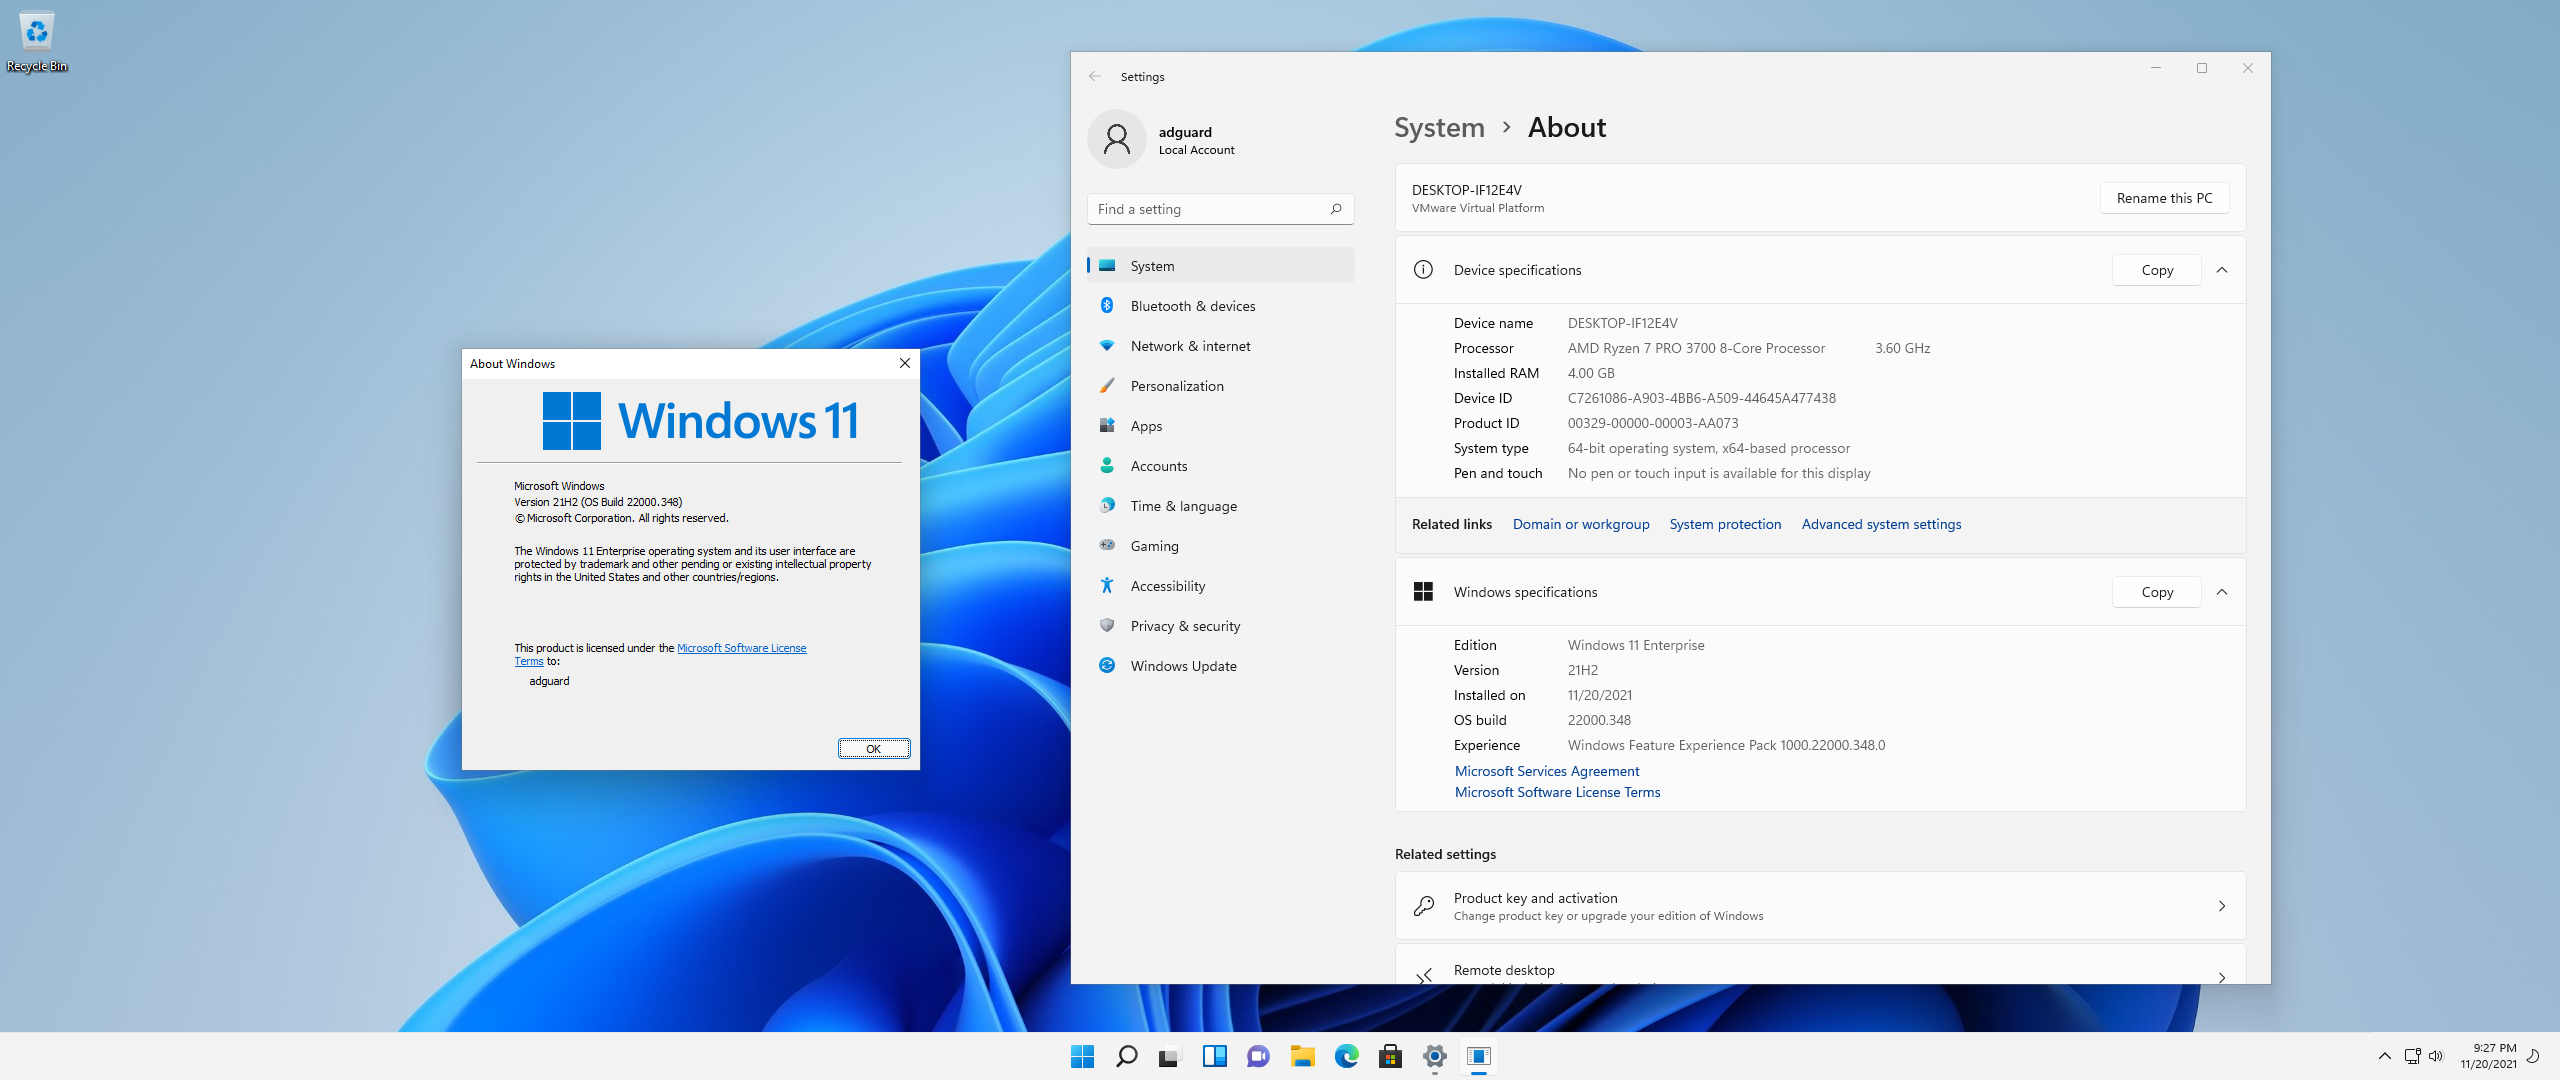Click the network tray icon
The image size is (2560, 1080).
click(2412, 1056)
